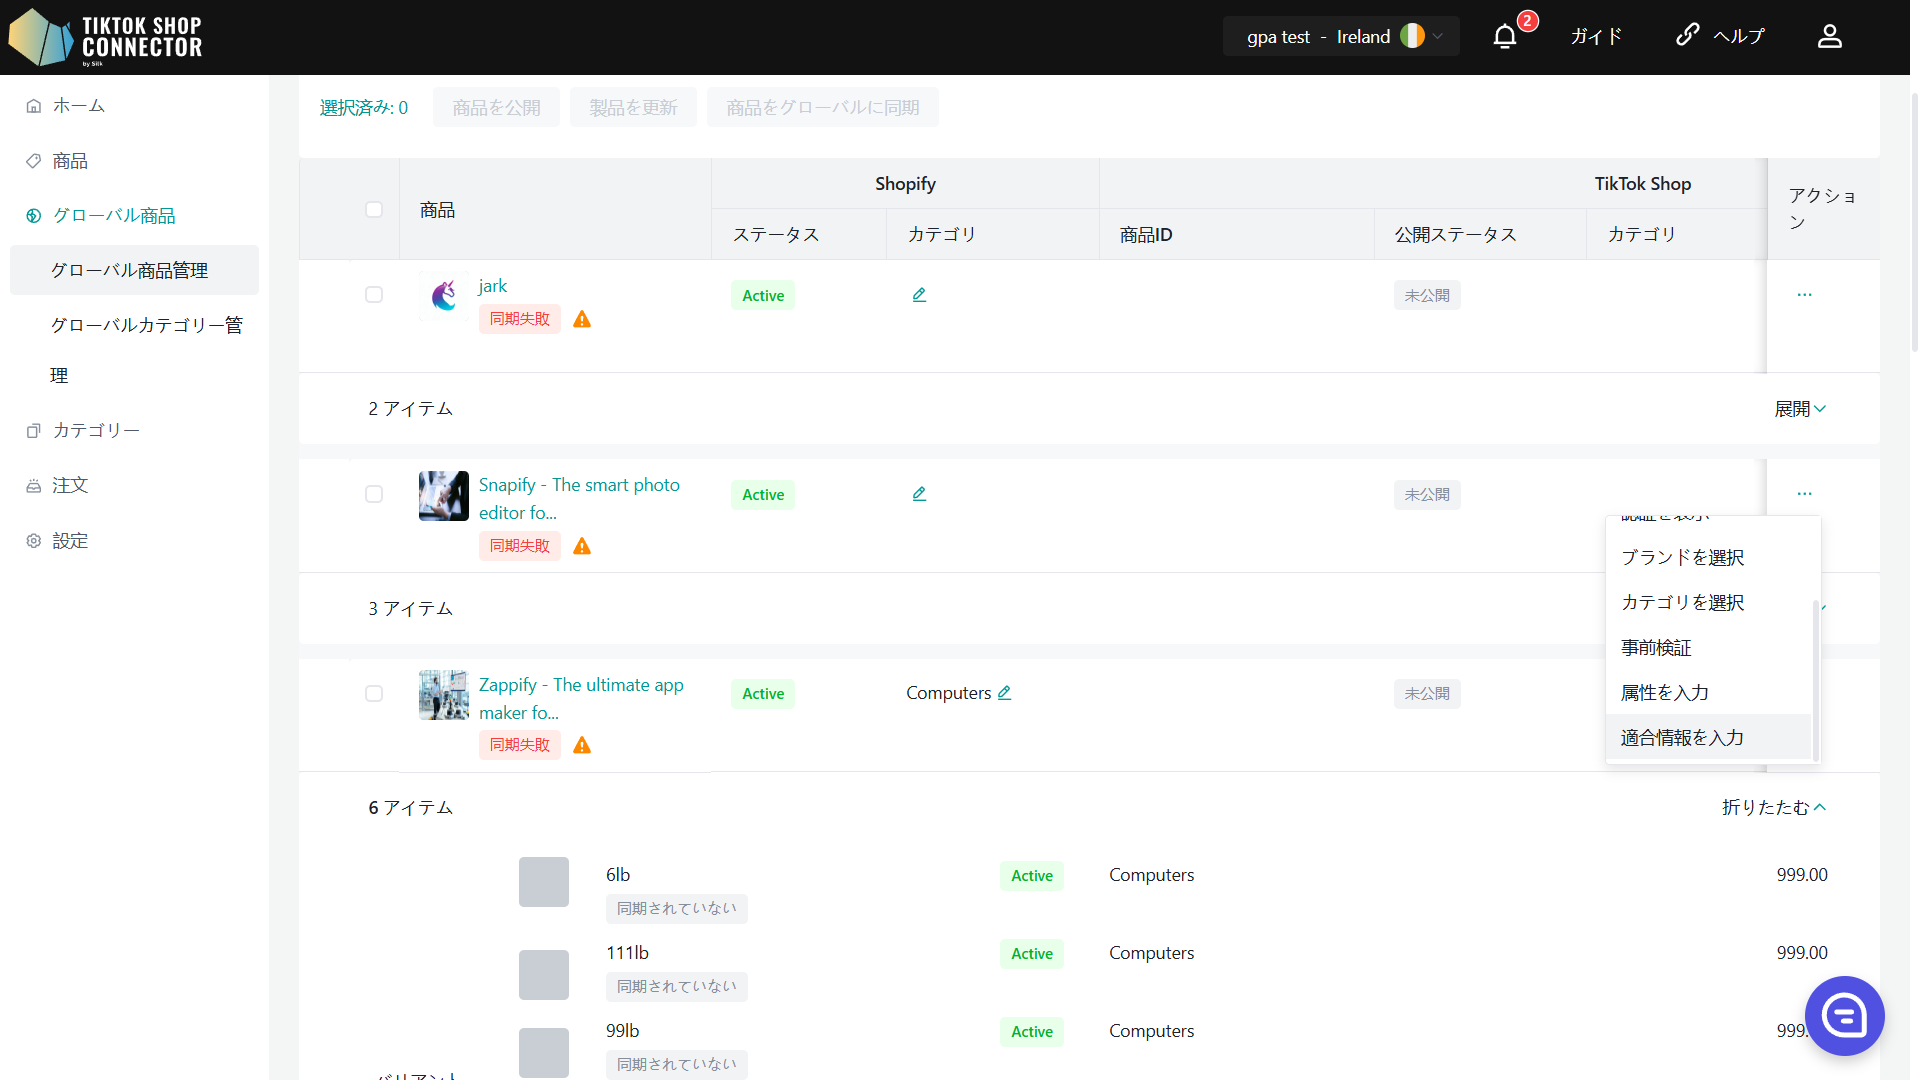Viewport: 1920px width, 1080px height.
Task: Choose '適合情報を入力' from the action menu
Action: point(1709,738)
